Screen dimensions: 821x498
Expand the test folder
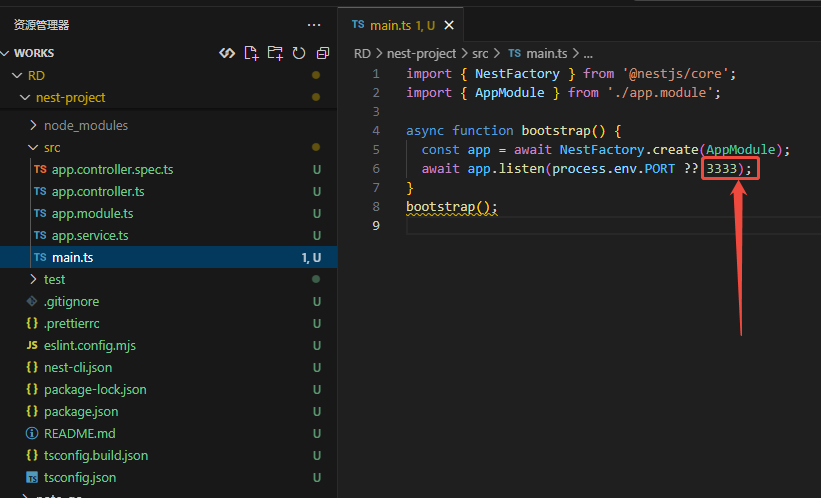pos(54,279)
